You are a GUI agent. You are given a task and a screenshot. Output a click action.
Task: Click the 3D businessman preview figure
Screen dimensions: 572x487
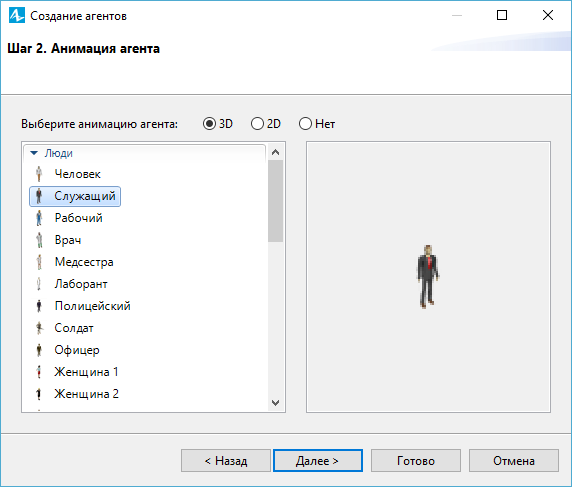[x=428, y=277]
